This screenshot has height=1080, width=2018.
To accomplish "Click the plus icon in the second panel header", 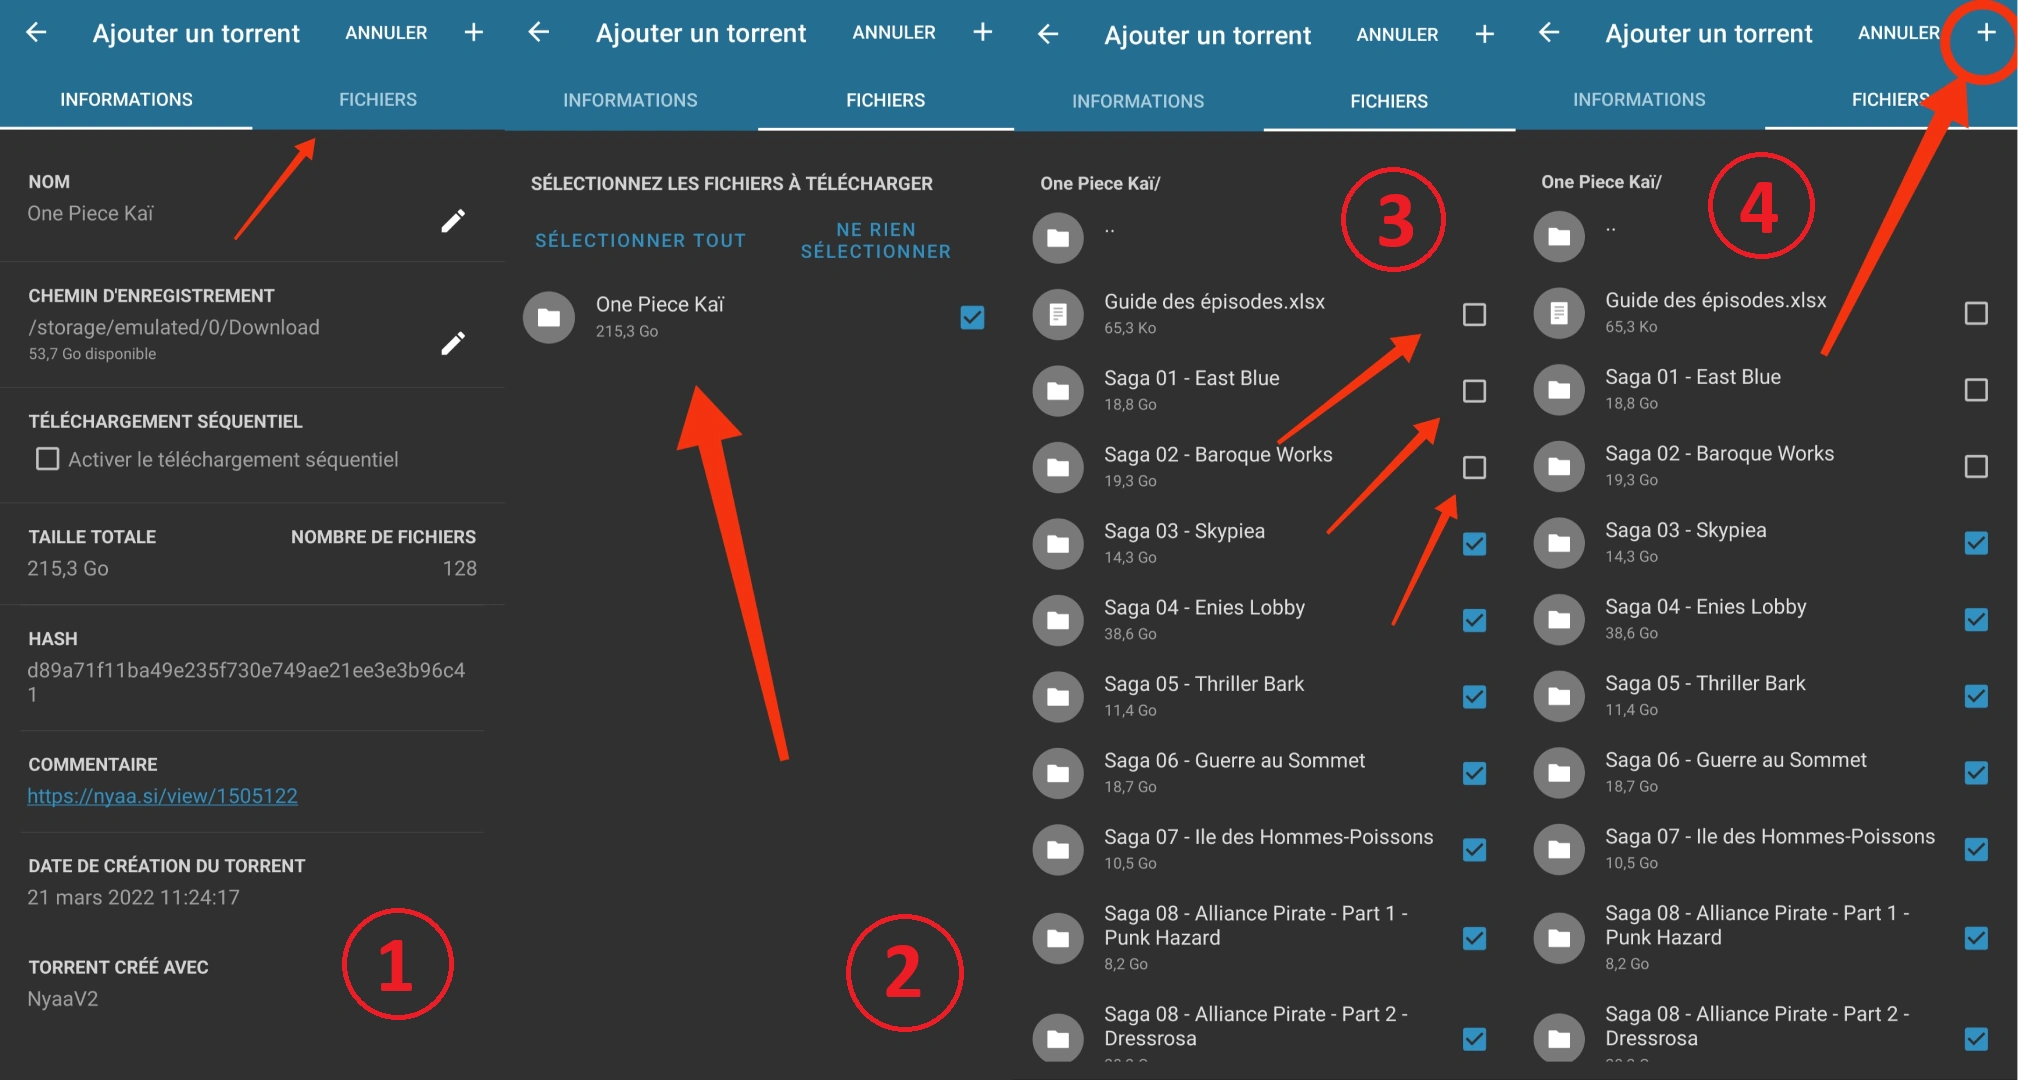I will 982,33.
